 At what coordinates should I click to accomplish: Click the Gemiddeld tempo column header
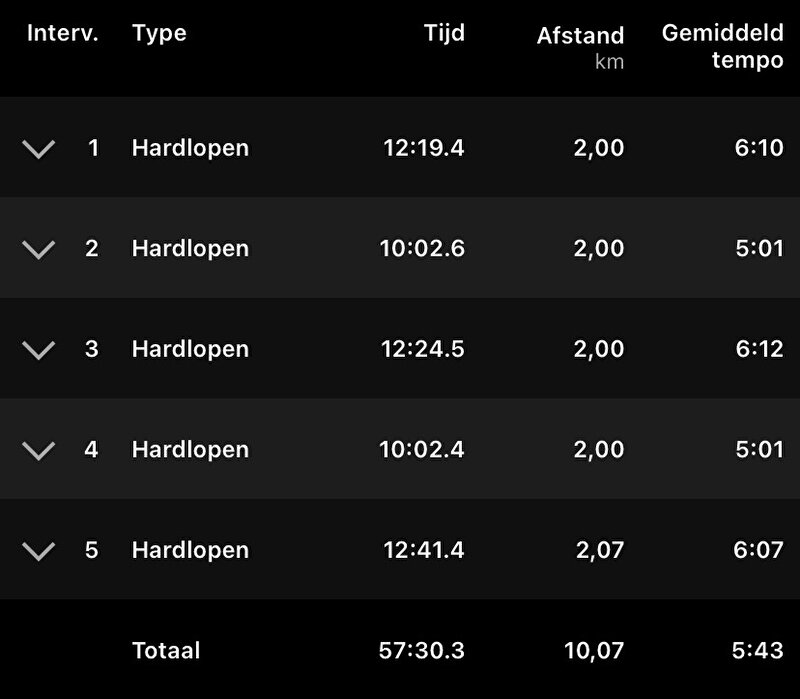[722, 46]
